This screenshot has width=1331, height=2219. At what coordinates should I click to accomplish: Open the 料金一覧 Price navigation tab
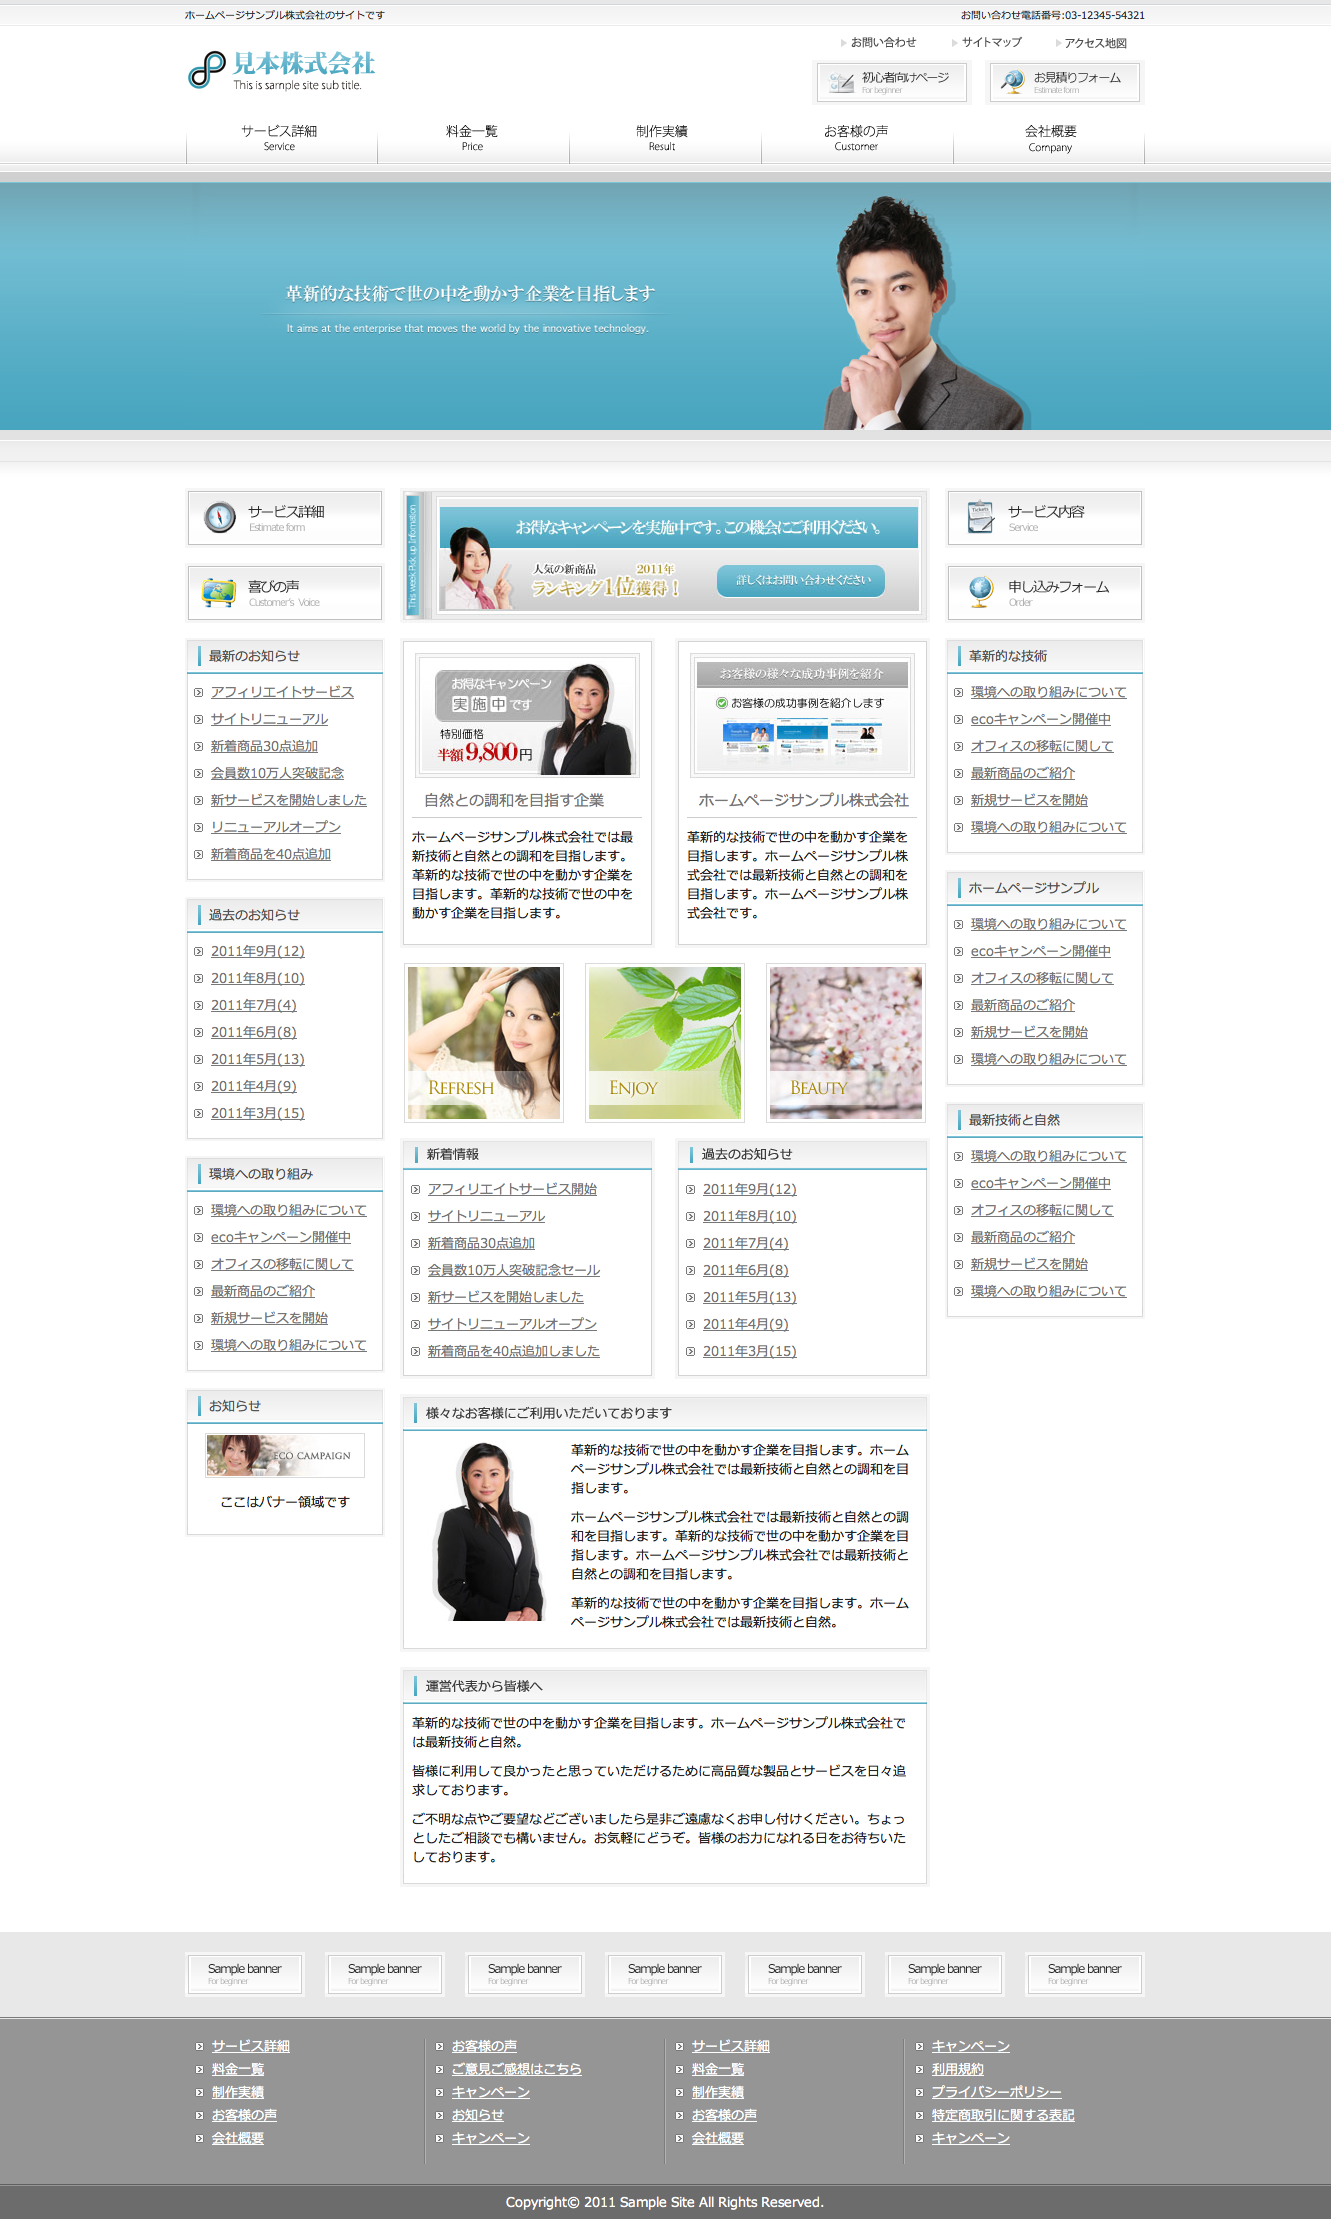[472, 138]
